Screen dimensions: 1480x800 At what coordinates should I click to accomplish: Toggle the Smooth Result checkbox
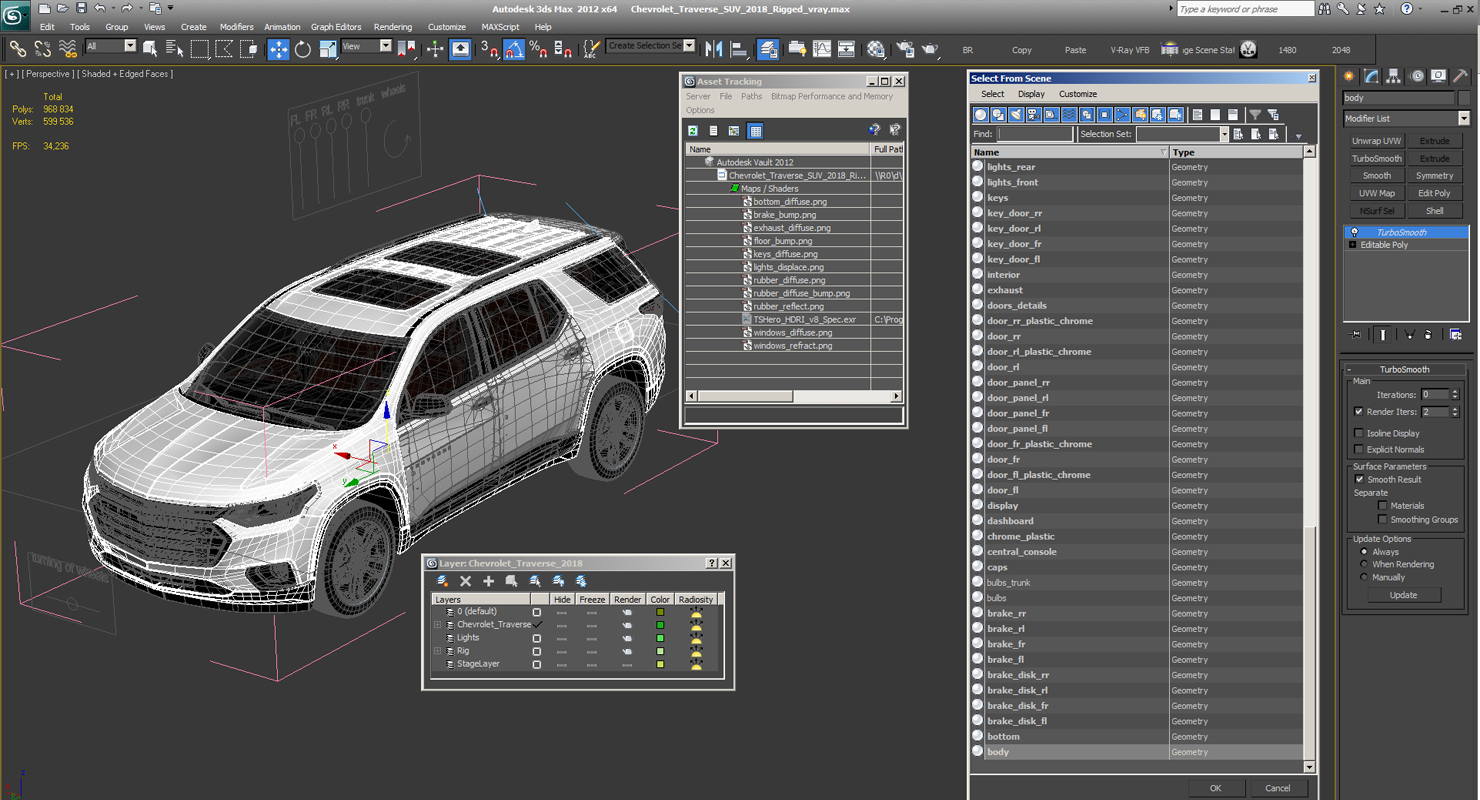[x=1359, y=479]
